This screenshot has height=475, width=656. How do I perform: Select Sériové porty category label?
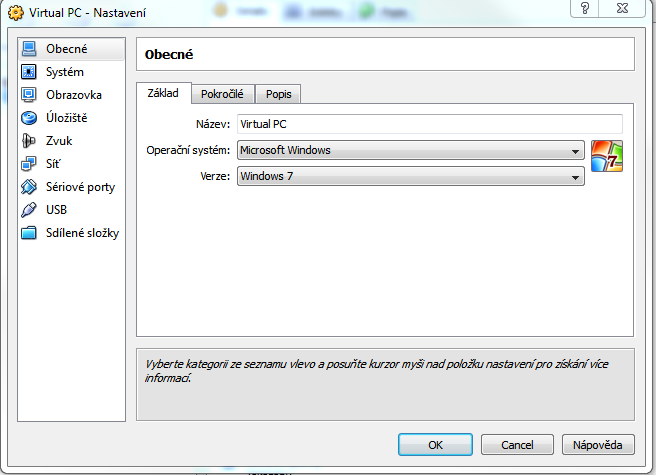(x=80, y=187)
